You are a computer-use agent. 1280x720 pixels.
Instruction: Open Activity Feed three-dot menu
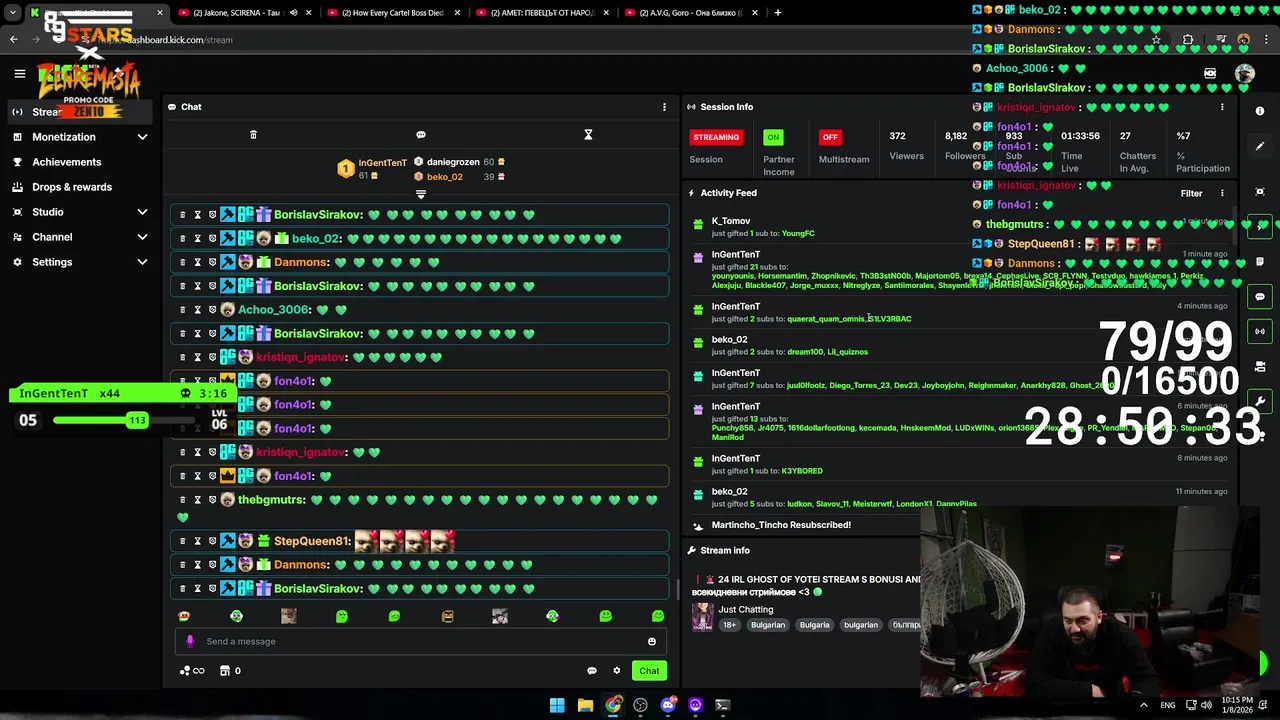click(x=1222, y=193)
